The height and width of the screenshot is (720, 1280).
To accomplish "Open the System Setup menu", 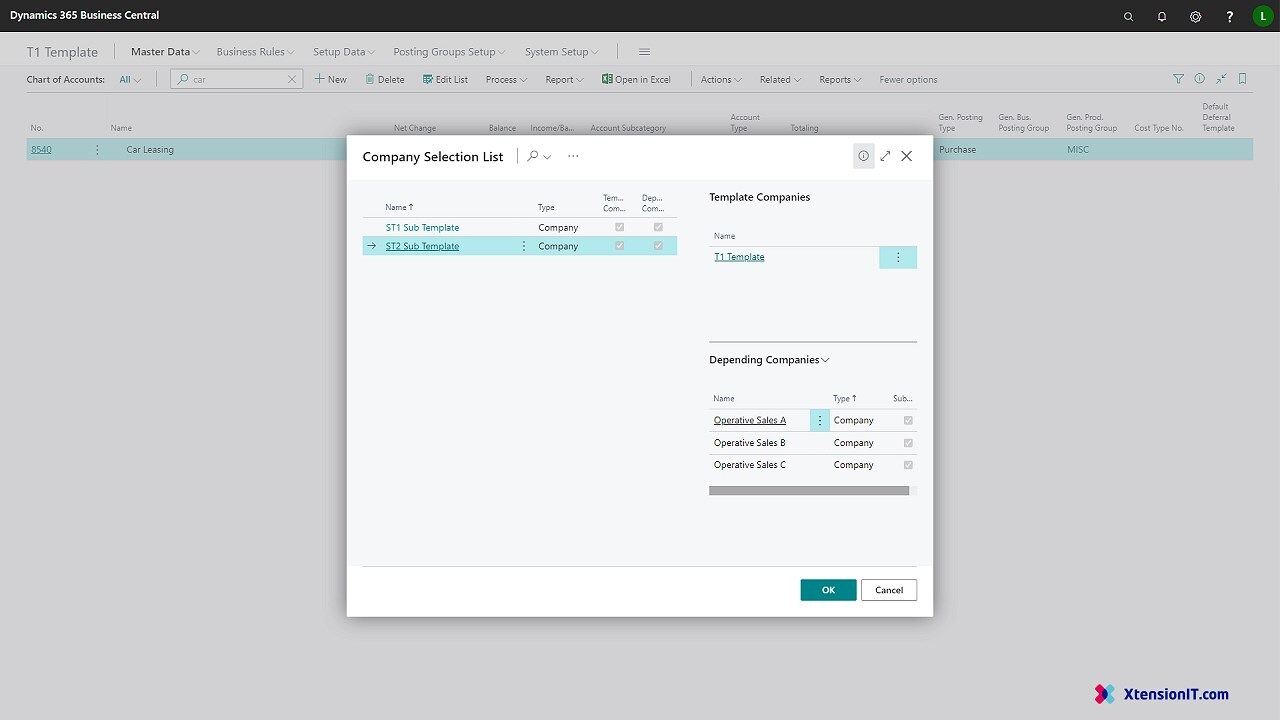I will (x=561, y=52).
